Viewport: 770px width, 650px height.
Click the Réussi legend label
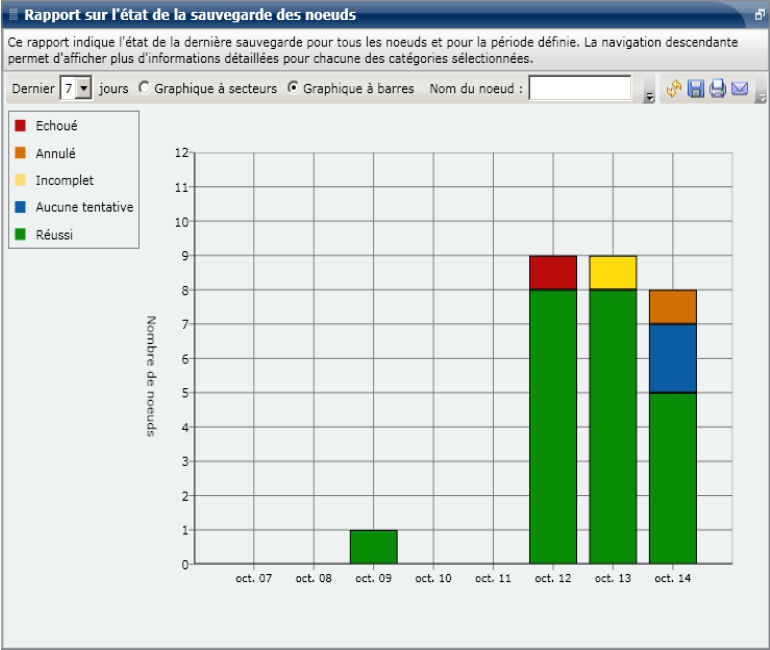tap(54, 234)
